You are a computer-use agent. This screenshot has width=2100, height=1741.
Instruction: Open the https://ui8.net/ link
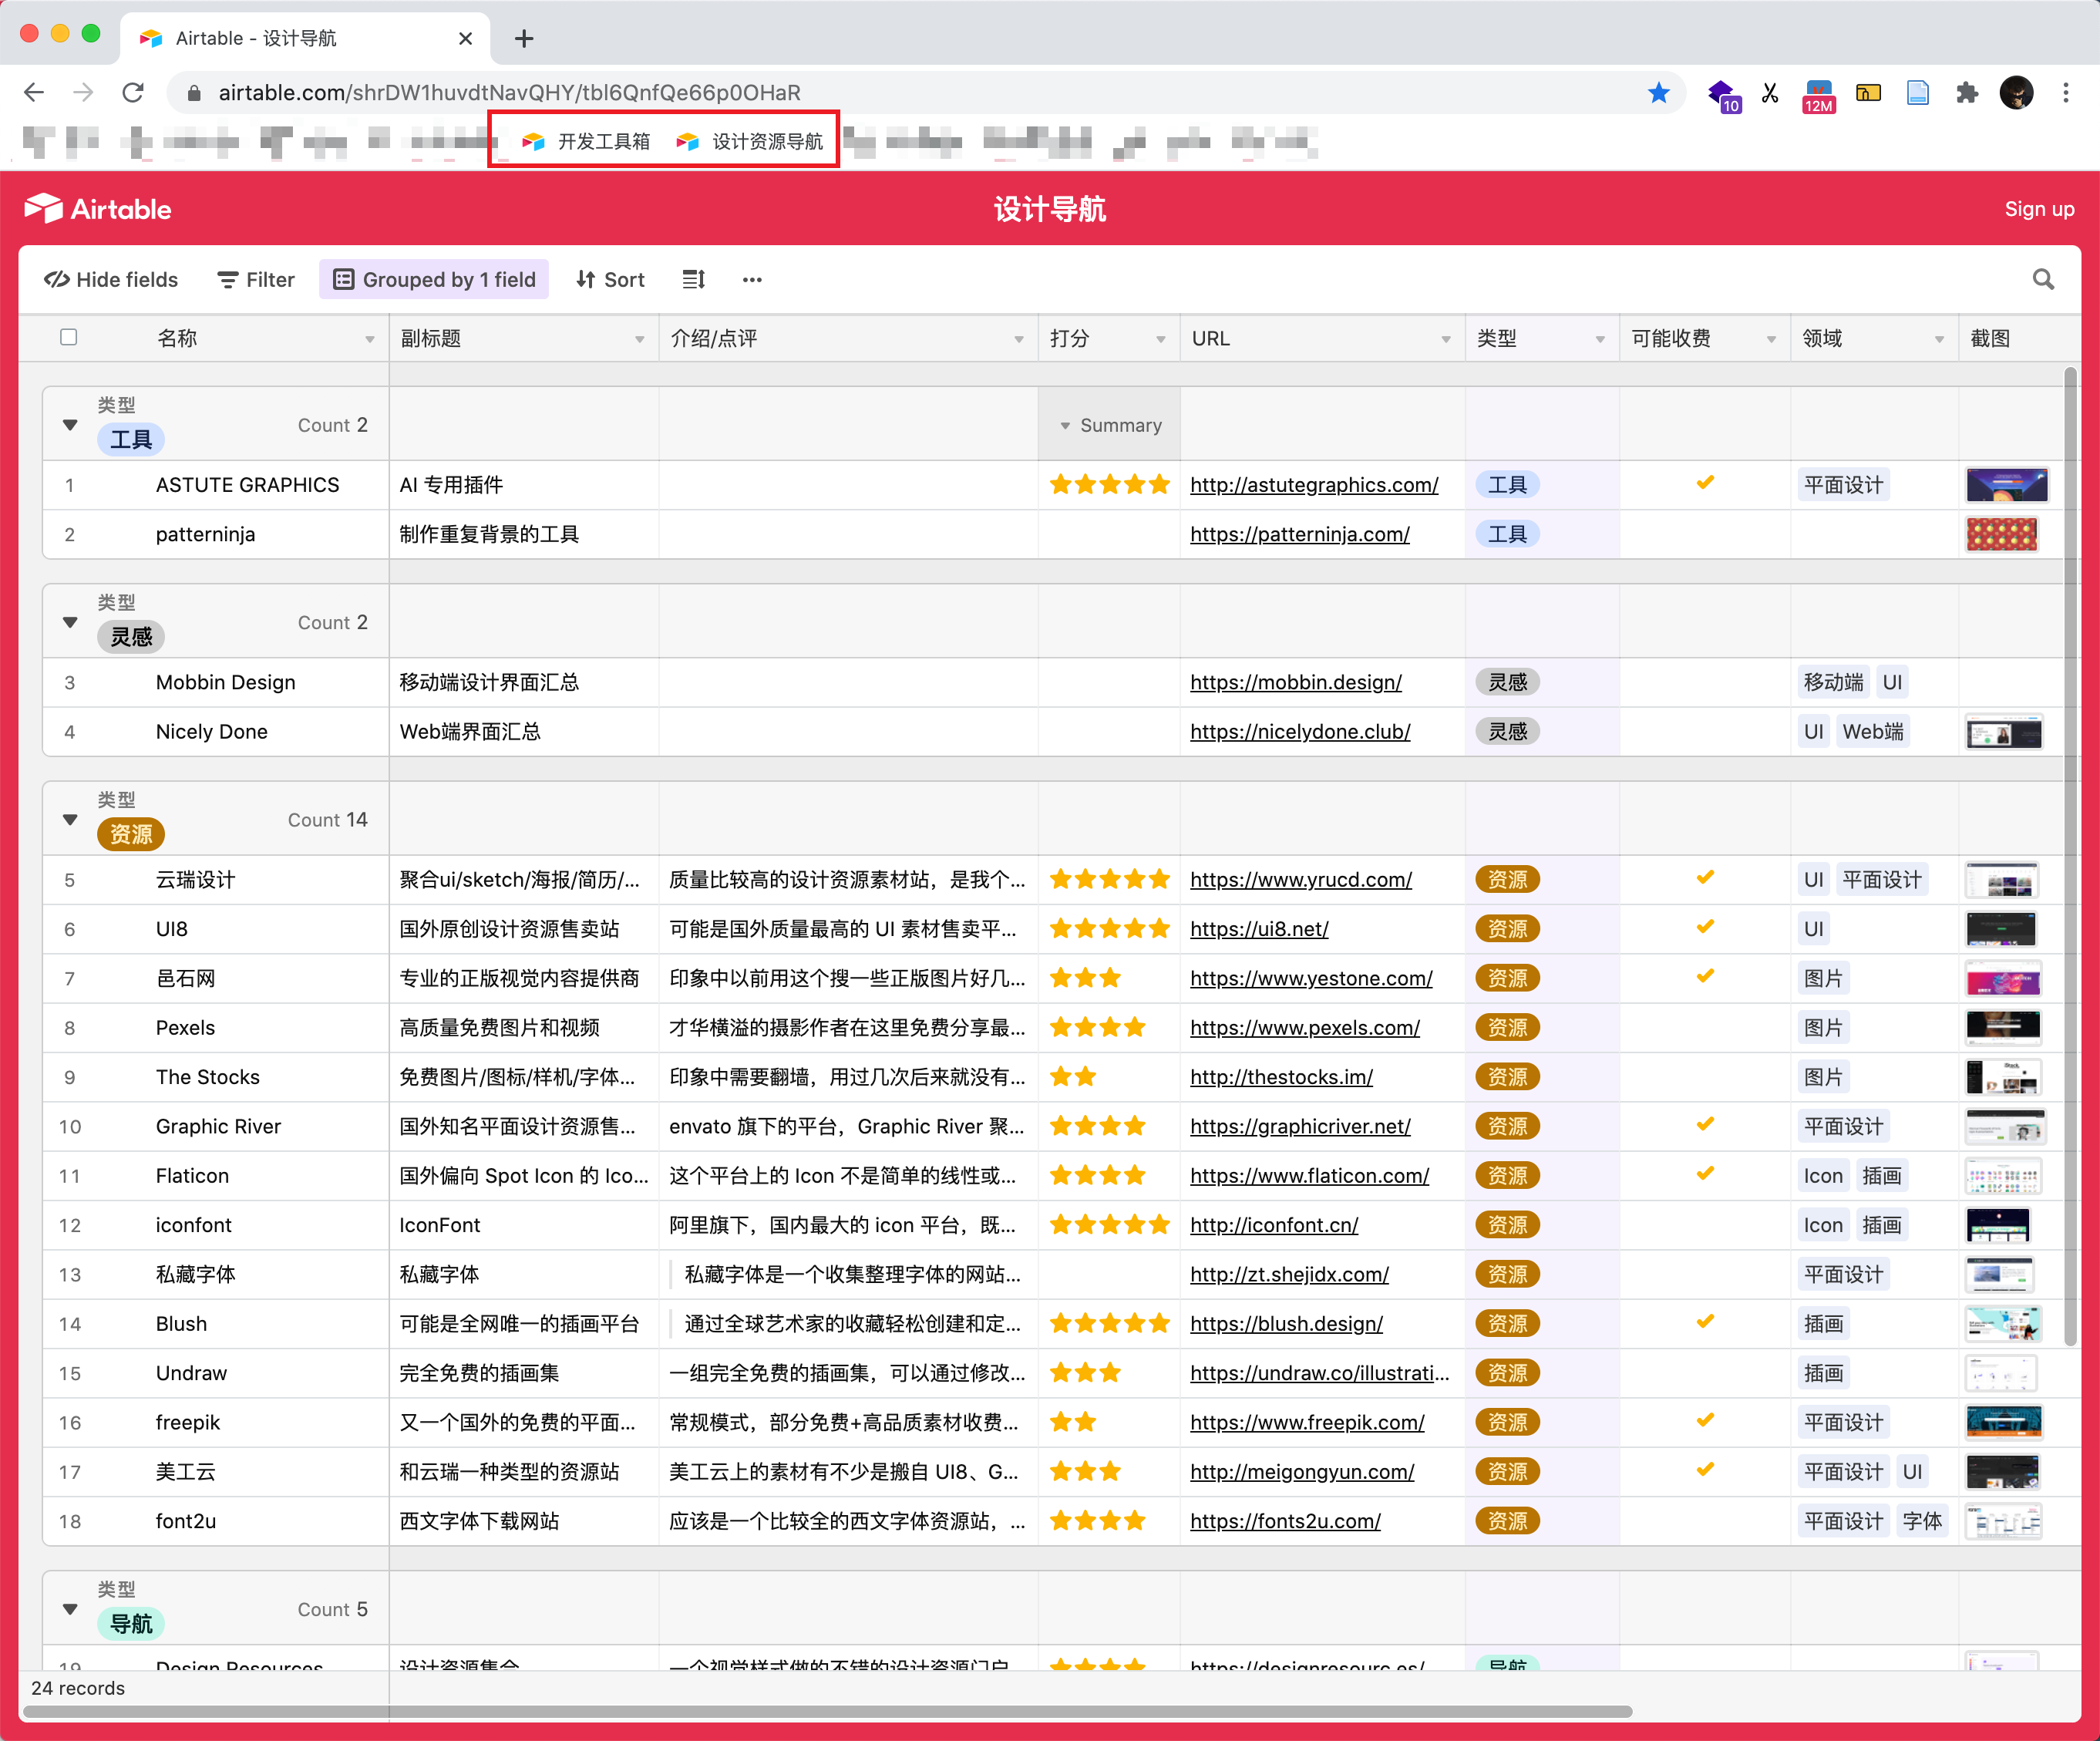tap(1259, 929)
